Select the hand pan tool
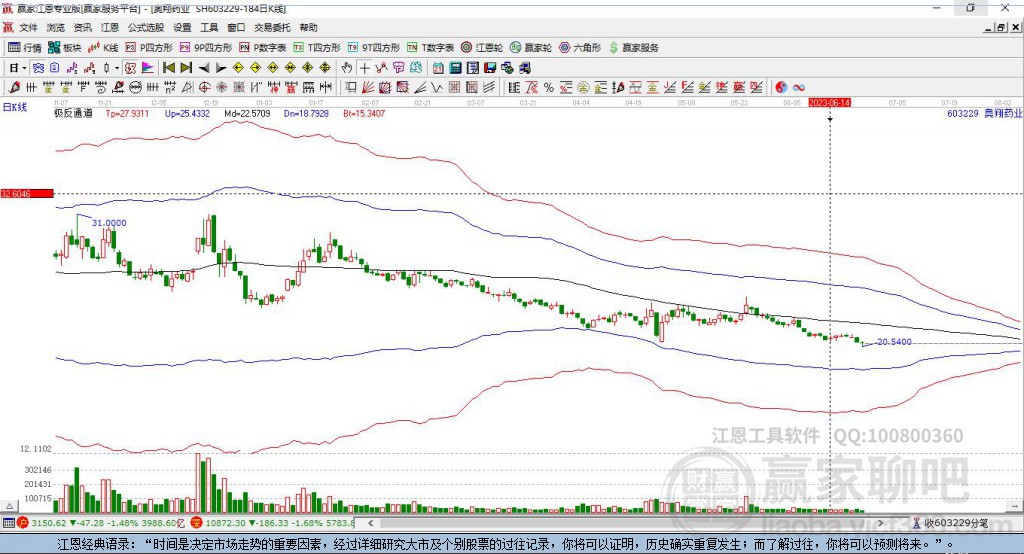 (347, 68)
